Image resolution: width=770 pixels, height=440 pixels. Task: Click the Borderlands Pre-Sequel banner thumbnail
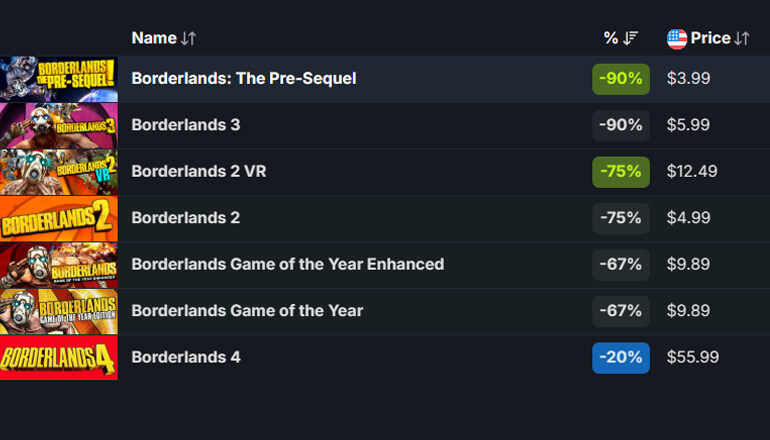point(59,78)
